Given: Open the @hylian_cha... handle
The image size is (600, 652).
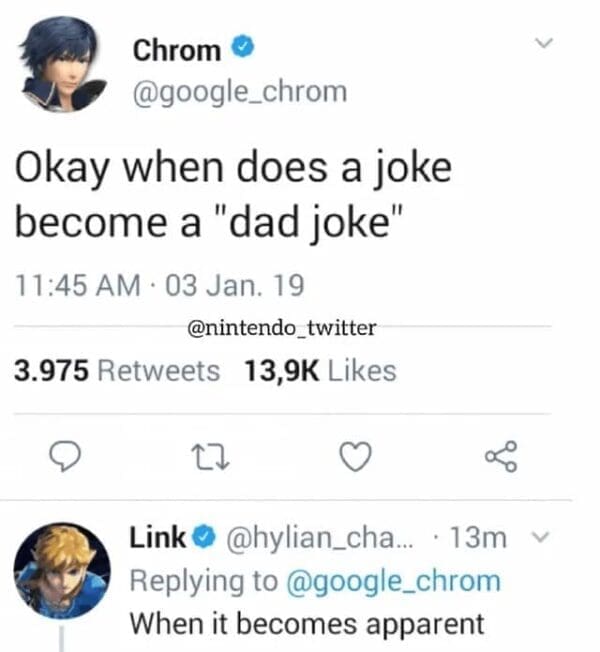Looking at the screenshot, I should point(314,538).
